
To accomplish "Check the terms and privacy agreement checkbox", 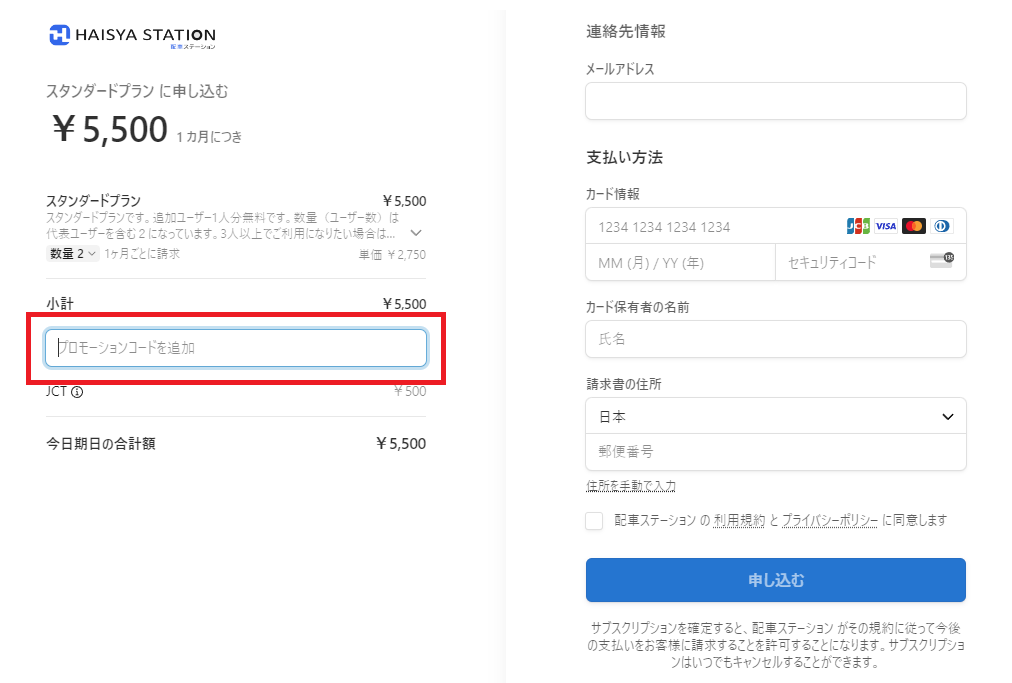I will (x=594, y=520).
